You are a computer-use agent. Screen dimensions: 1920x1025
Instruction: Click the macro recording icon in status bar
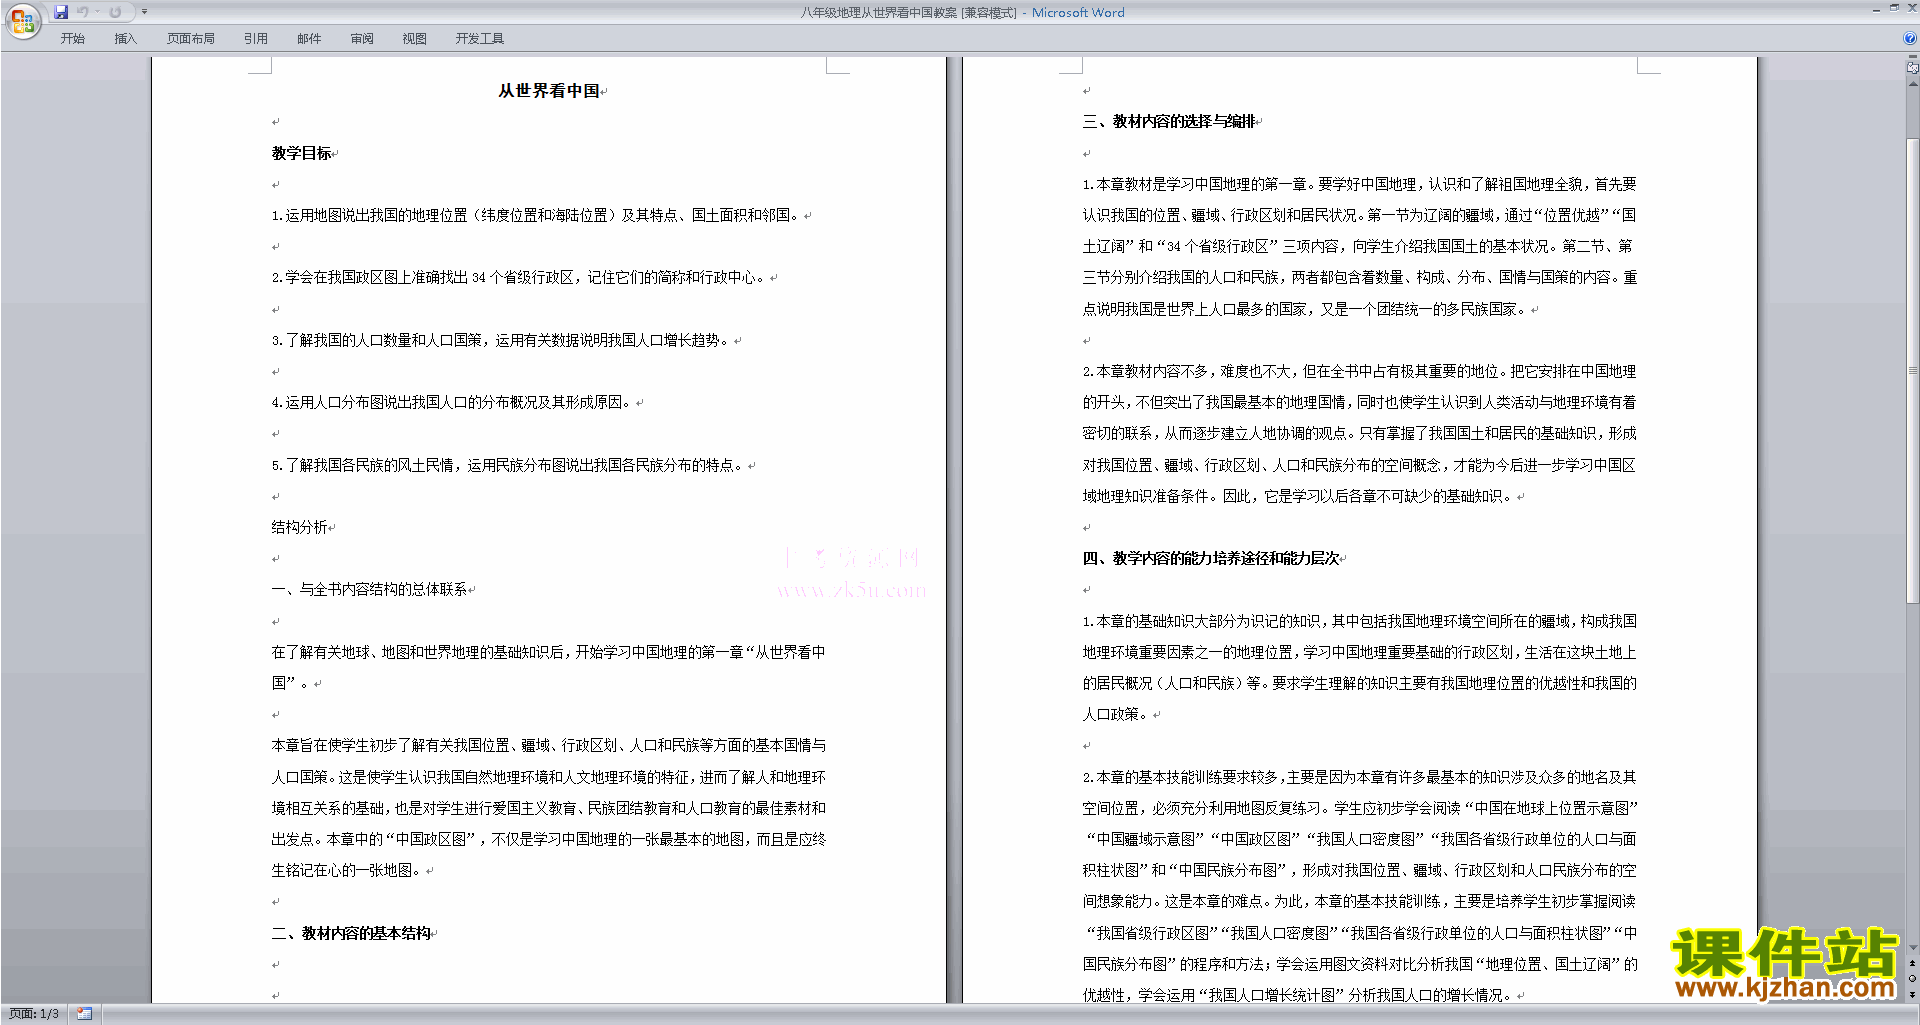point(85,1014)
